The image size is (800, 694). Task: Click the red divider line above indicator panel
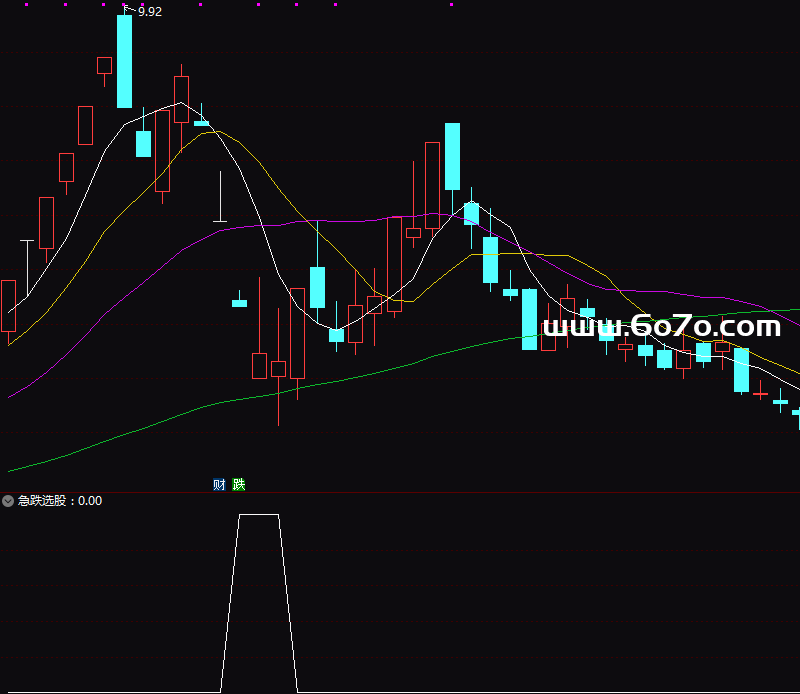click(x=400, y=492)
